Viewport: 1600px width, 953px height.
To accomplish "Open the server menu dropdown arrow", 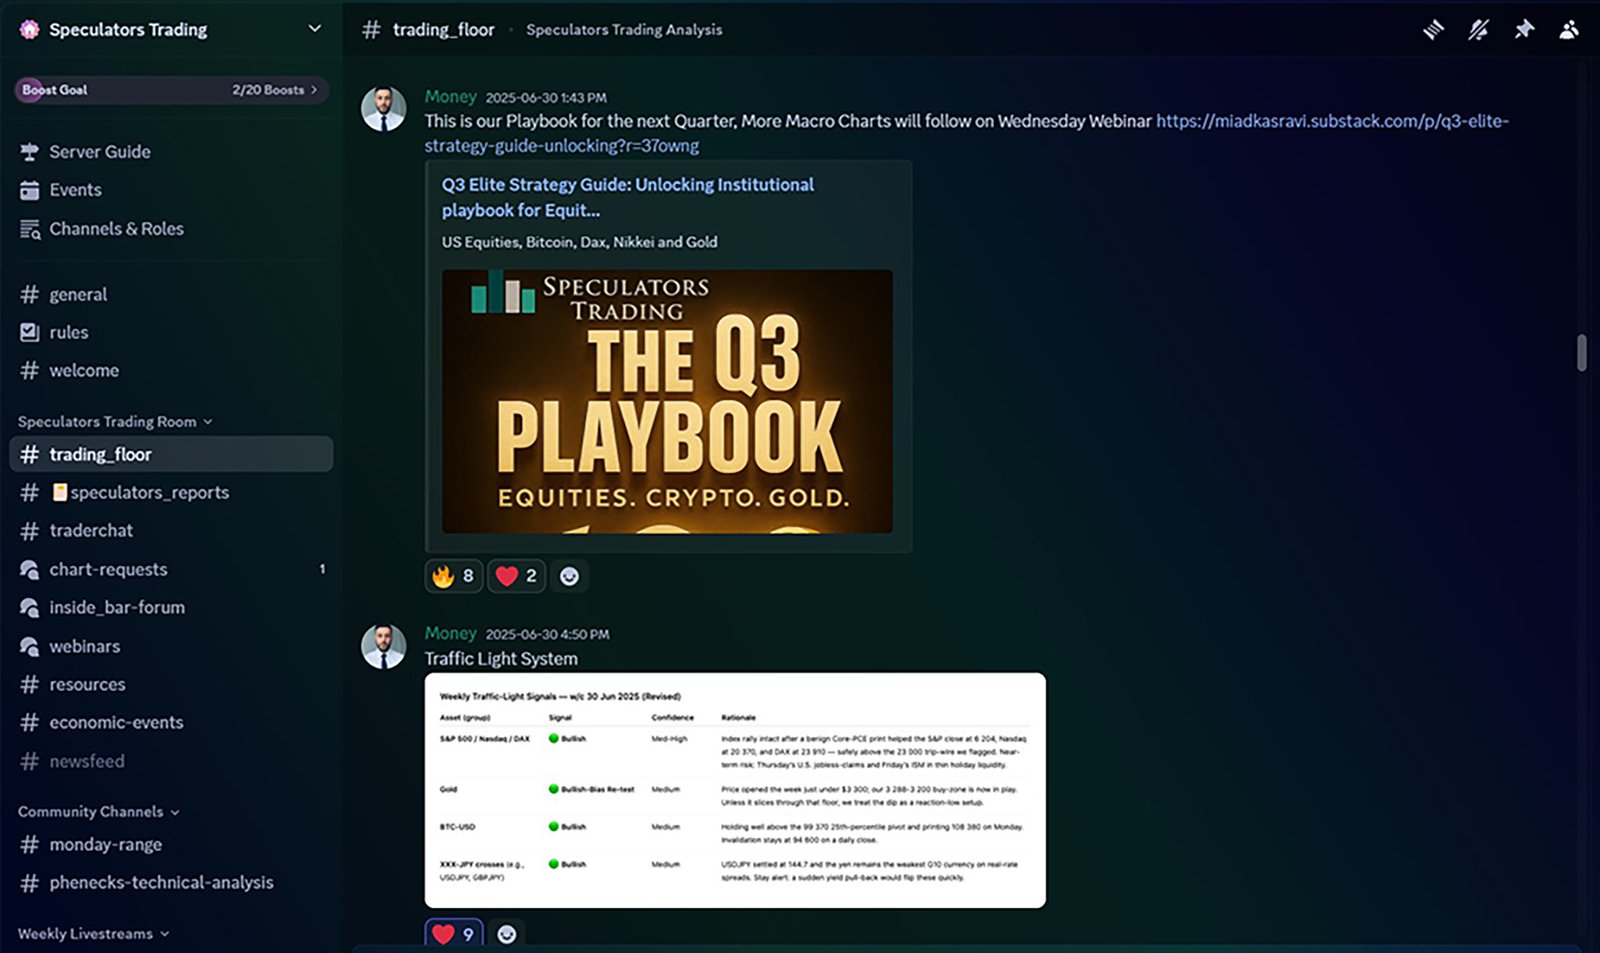I will (314, 29).
